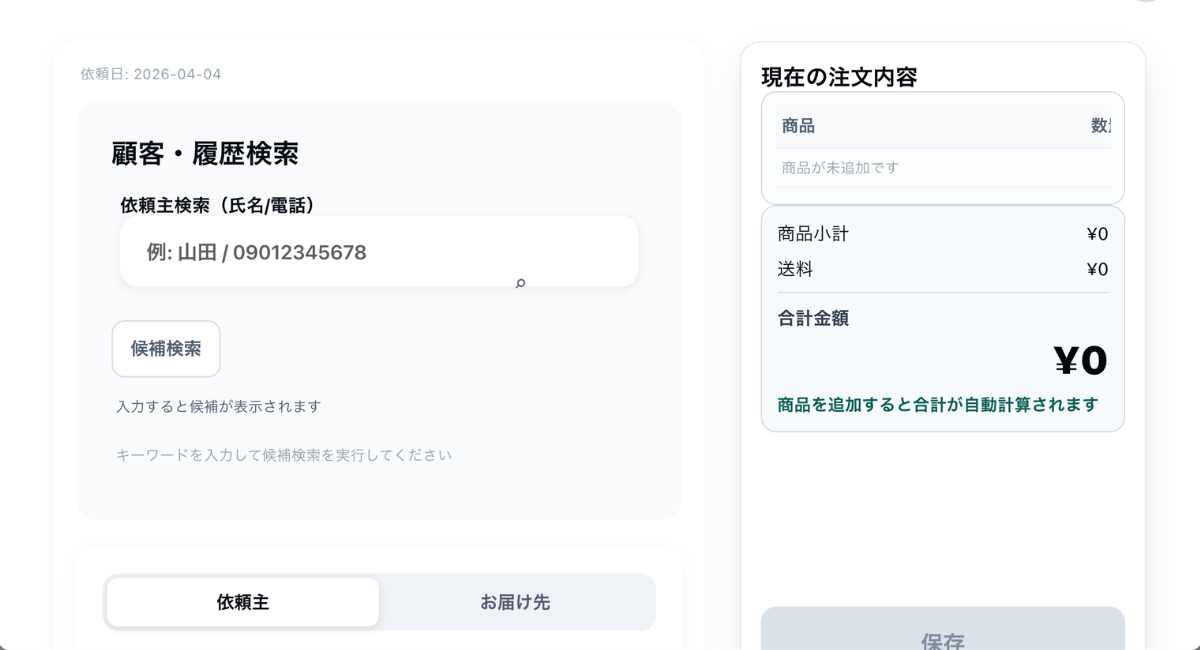
Task: Click the 依頼主検索 name/phone input field
Action: pos(378,252)
